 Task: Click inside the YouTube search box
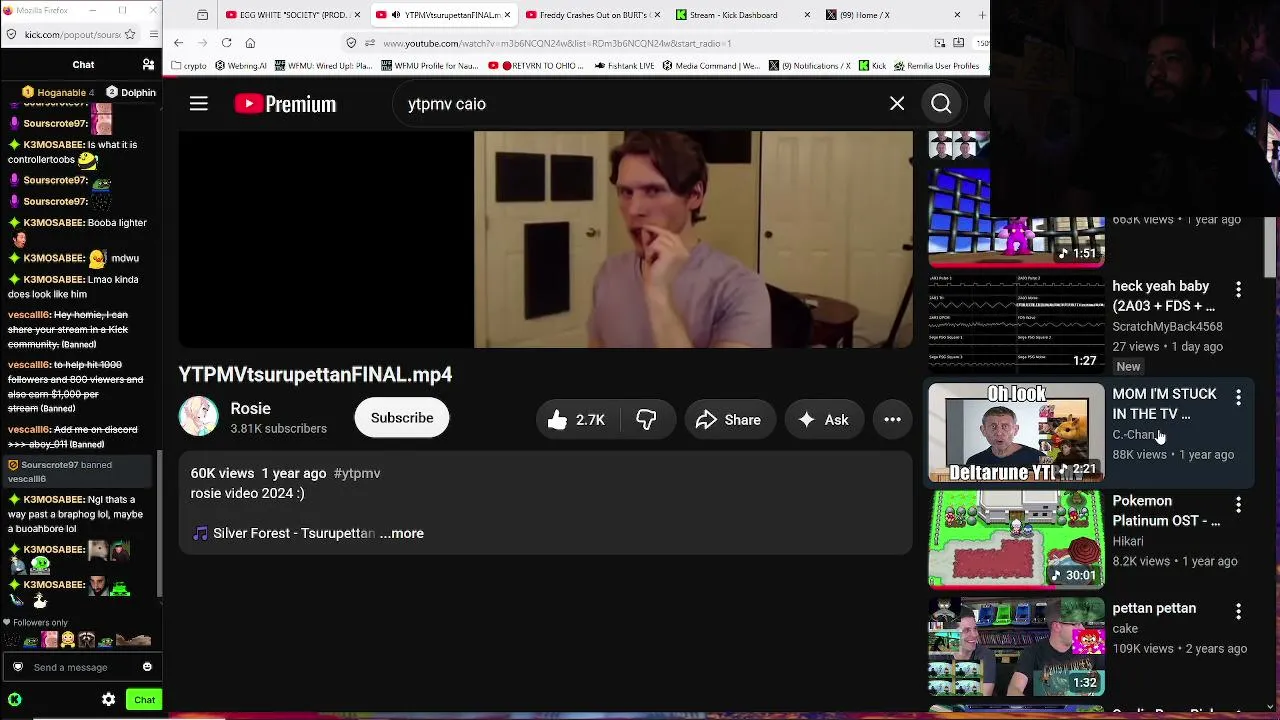pos(640,104)
